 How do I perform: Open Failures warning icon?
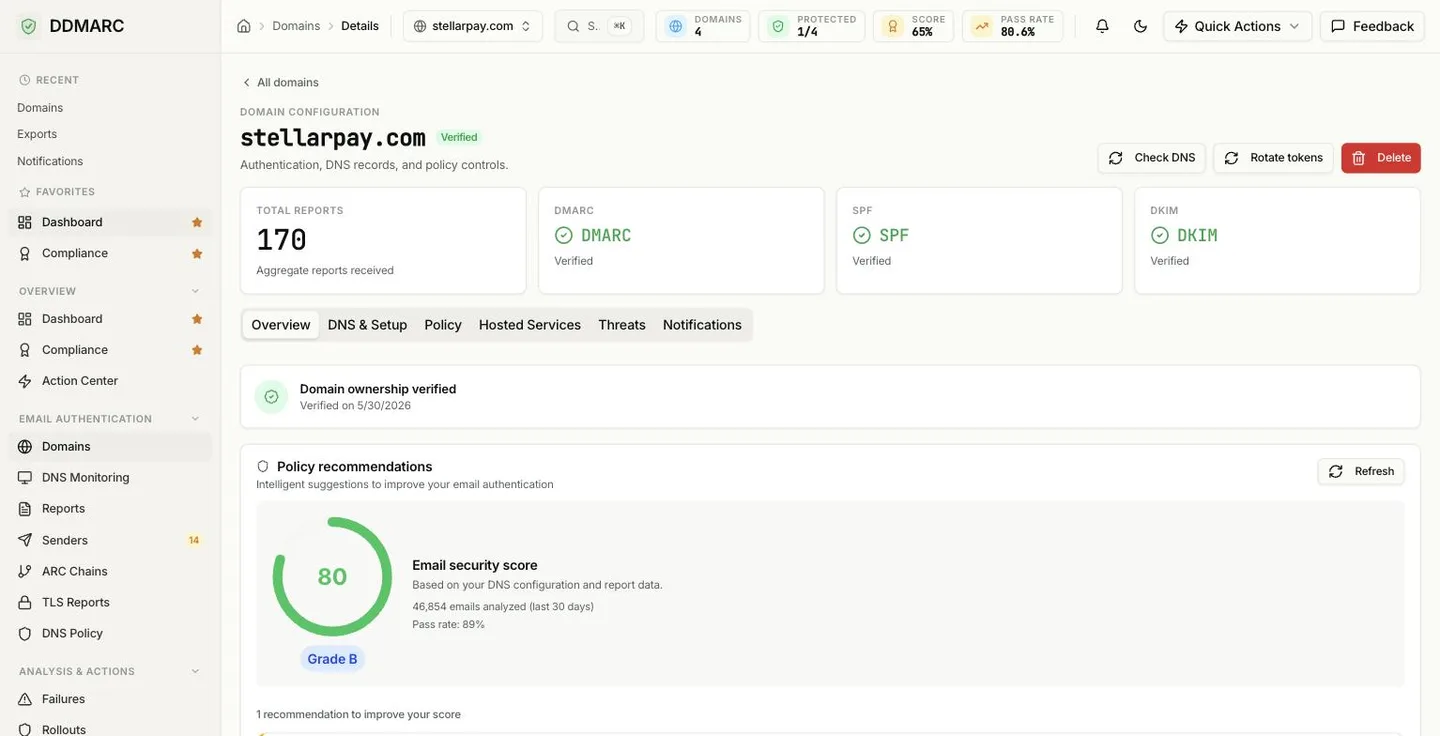[x=25, y=699]
